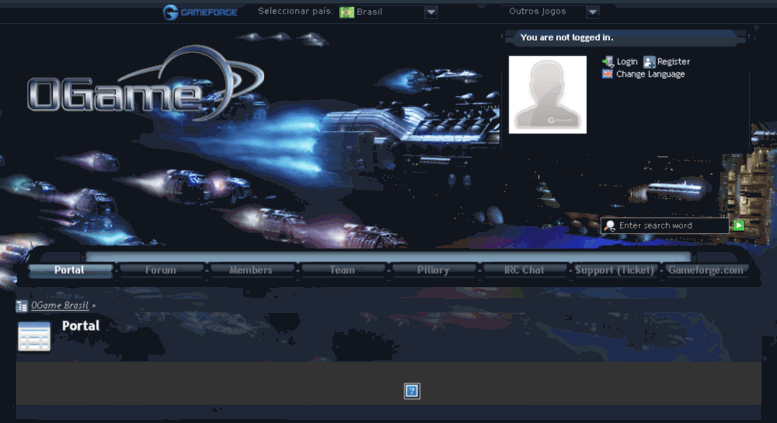Image resolution: width=777 pixels, height=423 pixels.
Task: Focus the Enter search word field
Action: (666, 225)
